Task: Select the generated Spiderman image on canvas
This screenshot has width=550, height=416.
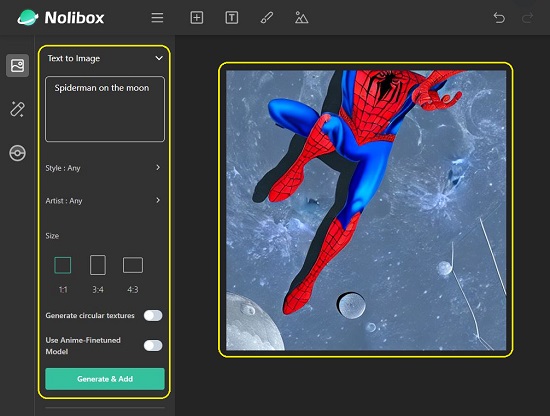Action: pyautogui.click(x=366, y=210)
